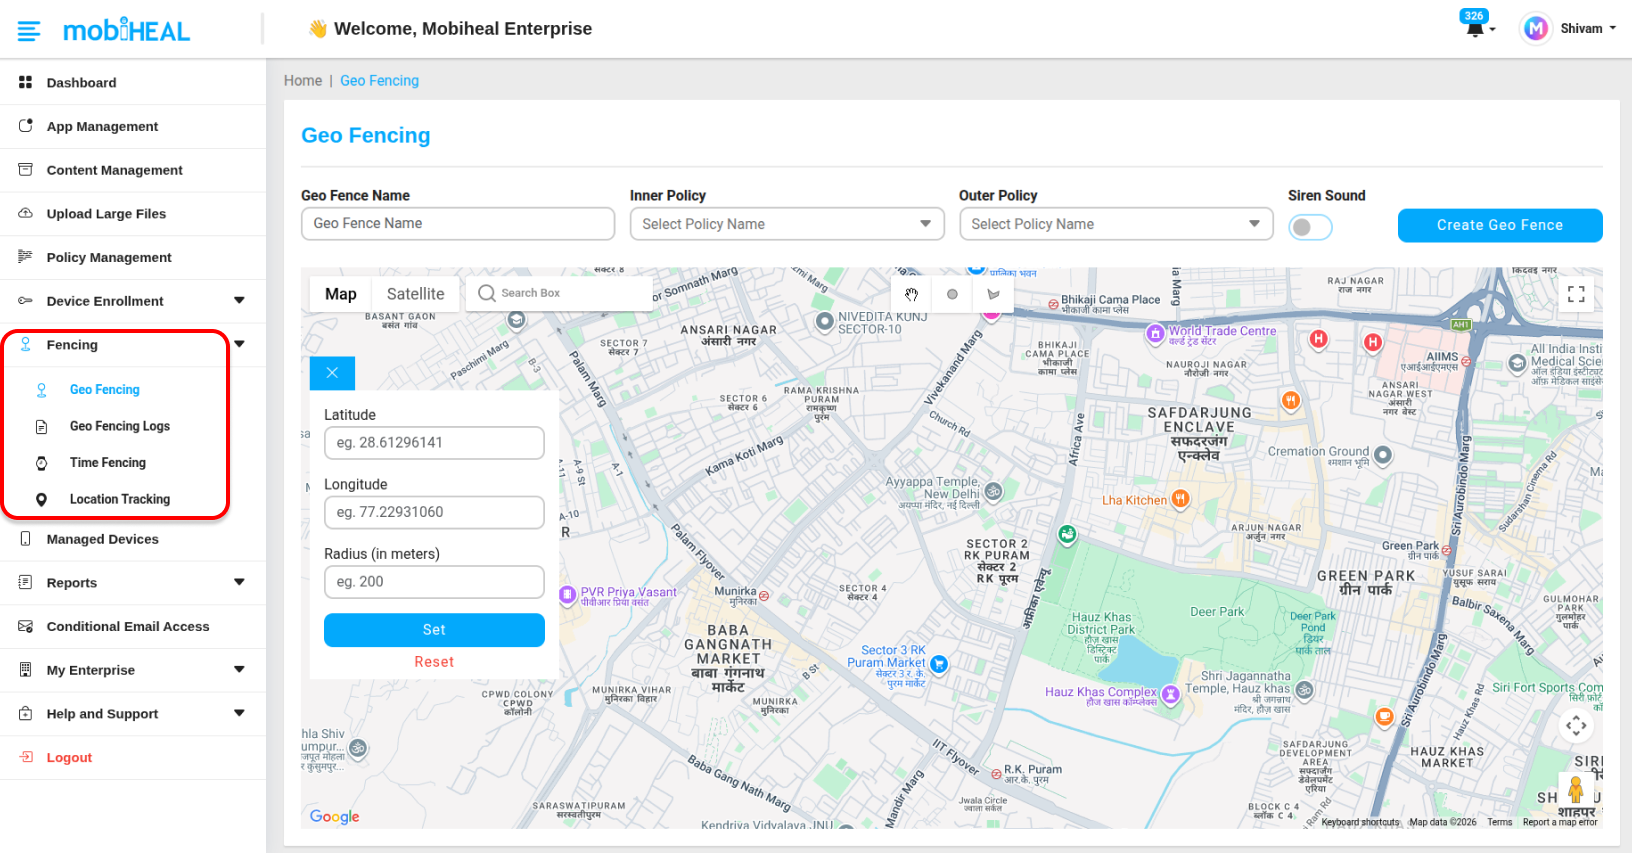Click the map Search Box field

tap(560, 293)
